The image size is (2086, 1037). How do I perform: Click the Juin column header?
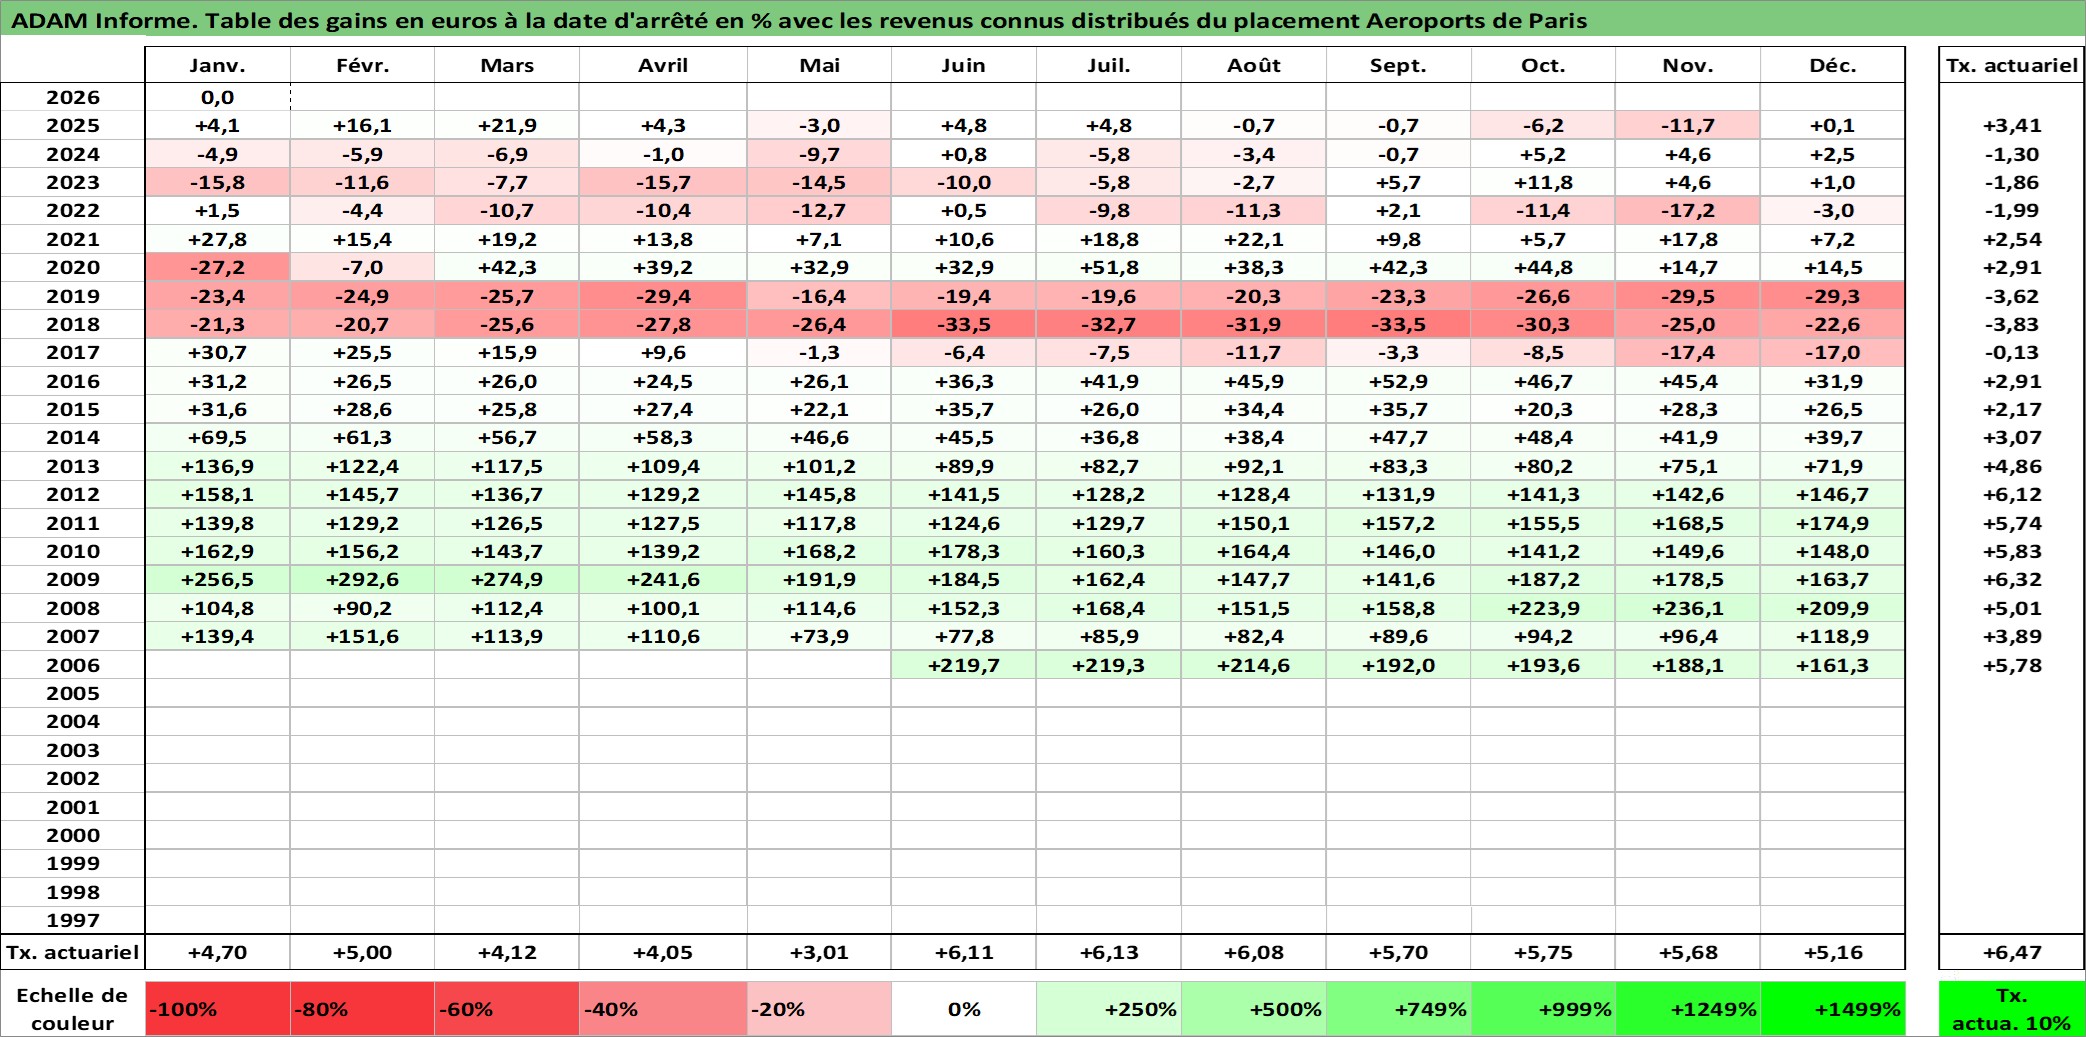click(963, 65)
